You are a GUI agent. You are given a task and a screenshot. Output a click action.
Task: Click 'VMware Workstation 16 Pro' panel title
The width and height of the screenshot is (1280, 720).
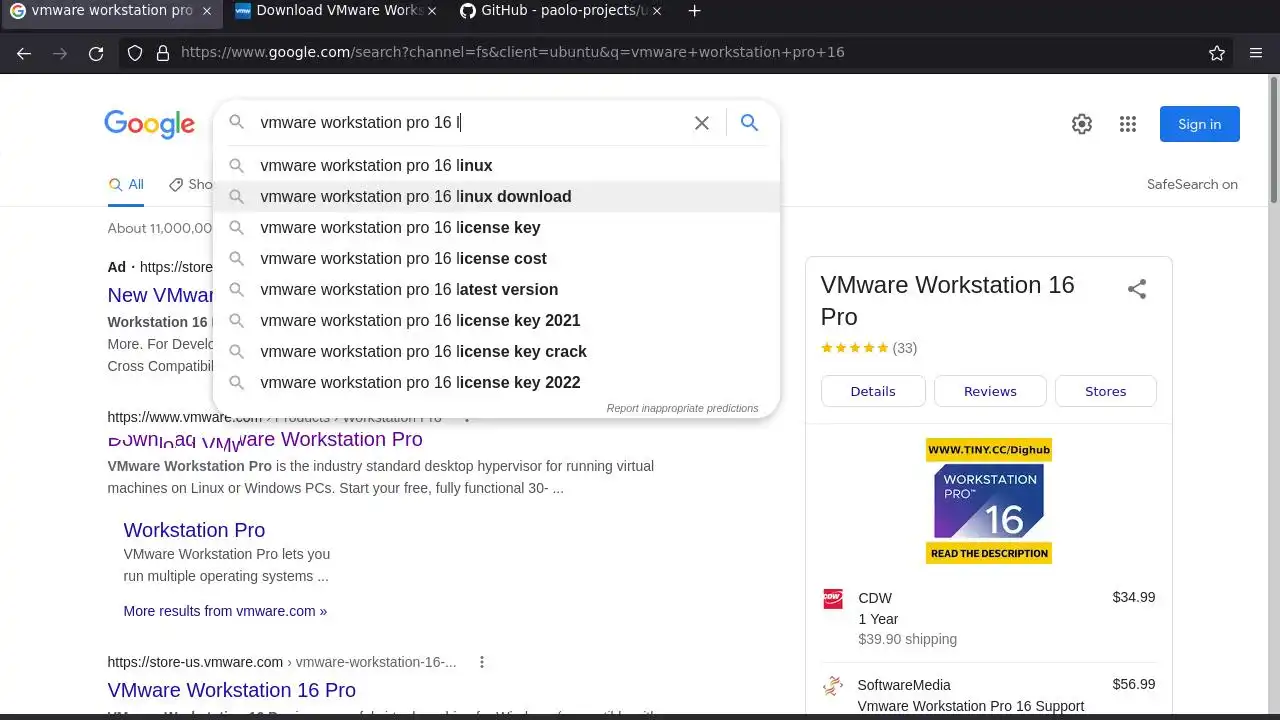click(947, 300)
